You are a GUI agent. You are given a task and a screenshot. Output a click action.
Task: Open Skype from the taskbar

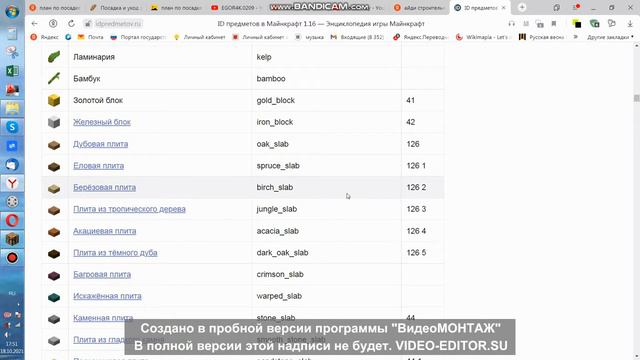coord(12,127)
